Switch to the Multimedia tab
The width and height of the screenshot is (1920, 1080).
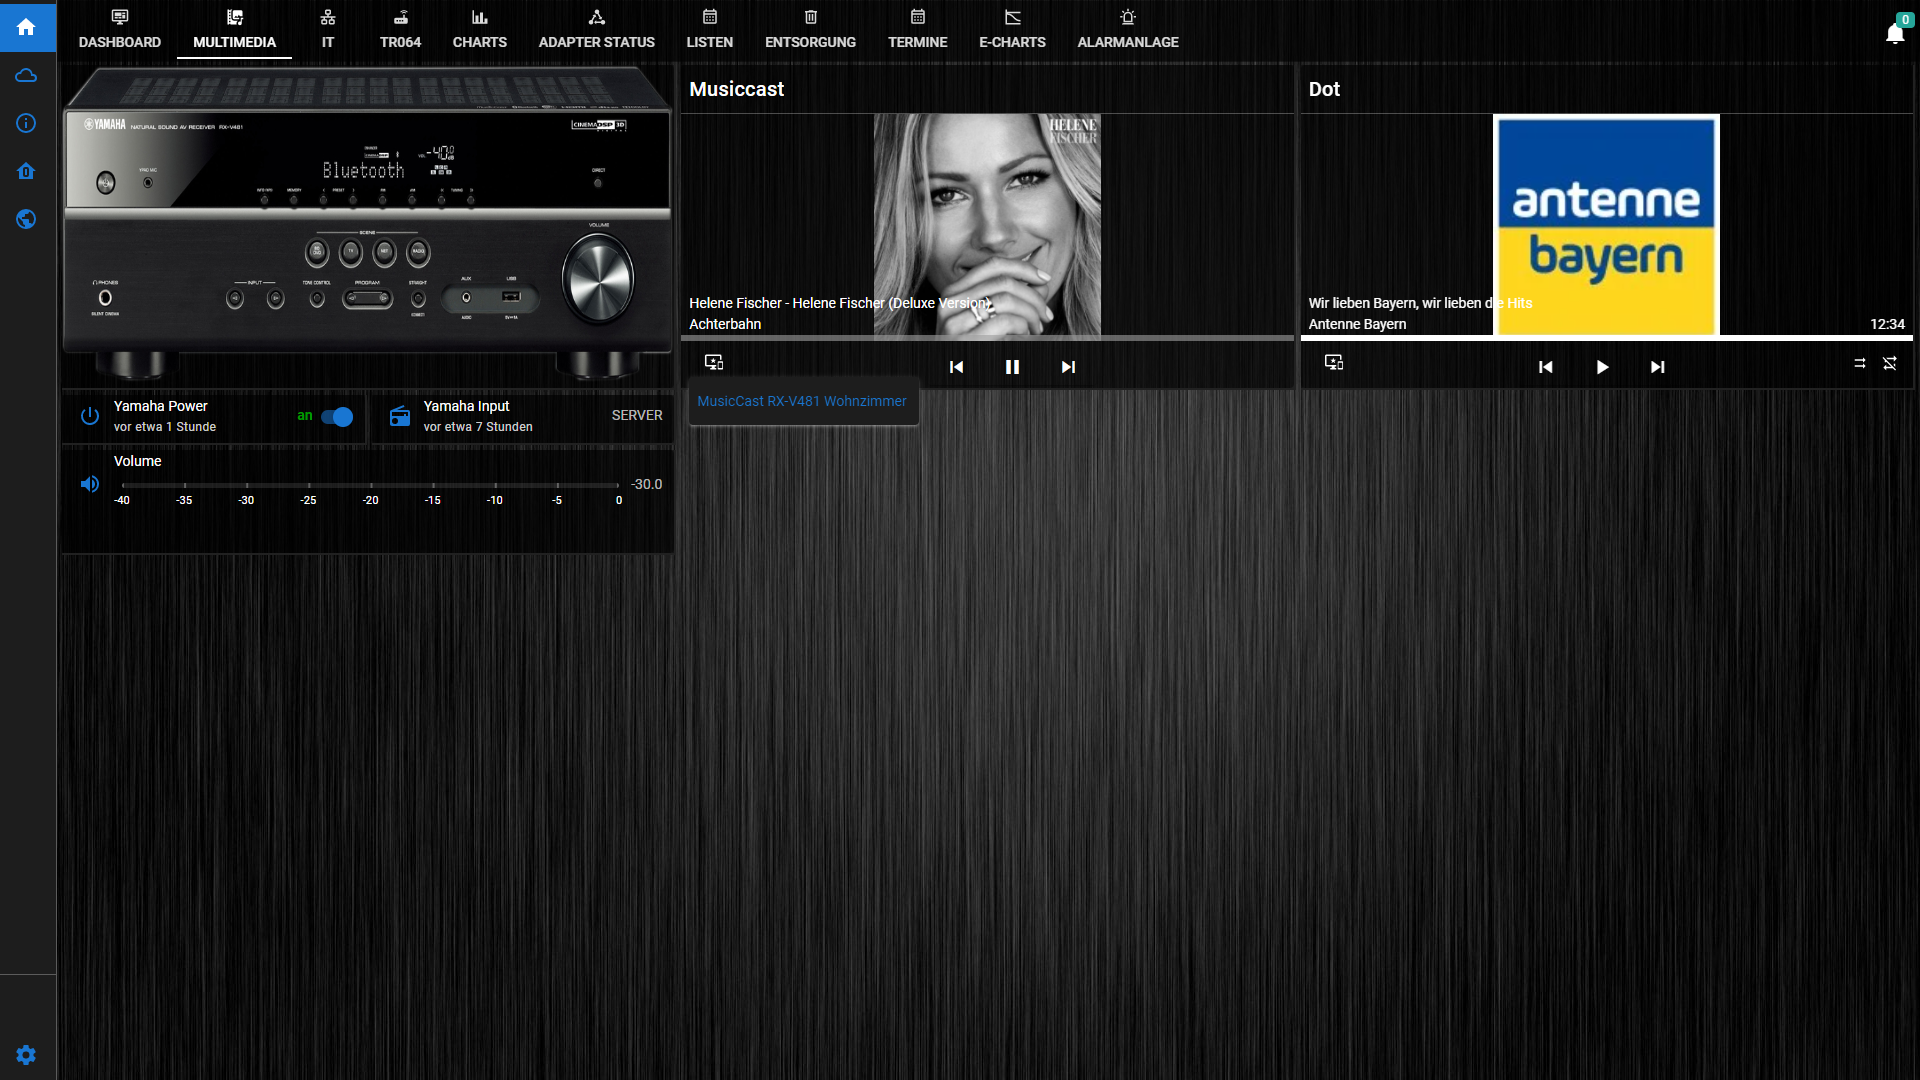pos(234,30)
